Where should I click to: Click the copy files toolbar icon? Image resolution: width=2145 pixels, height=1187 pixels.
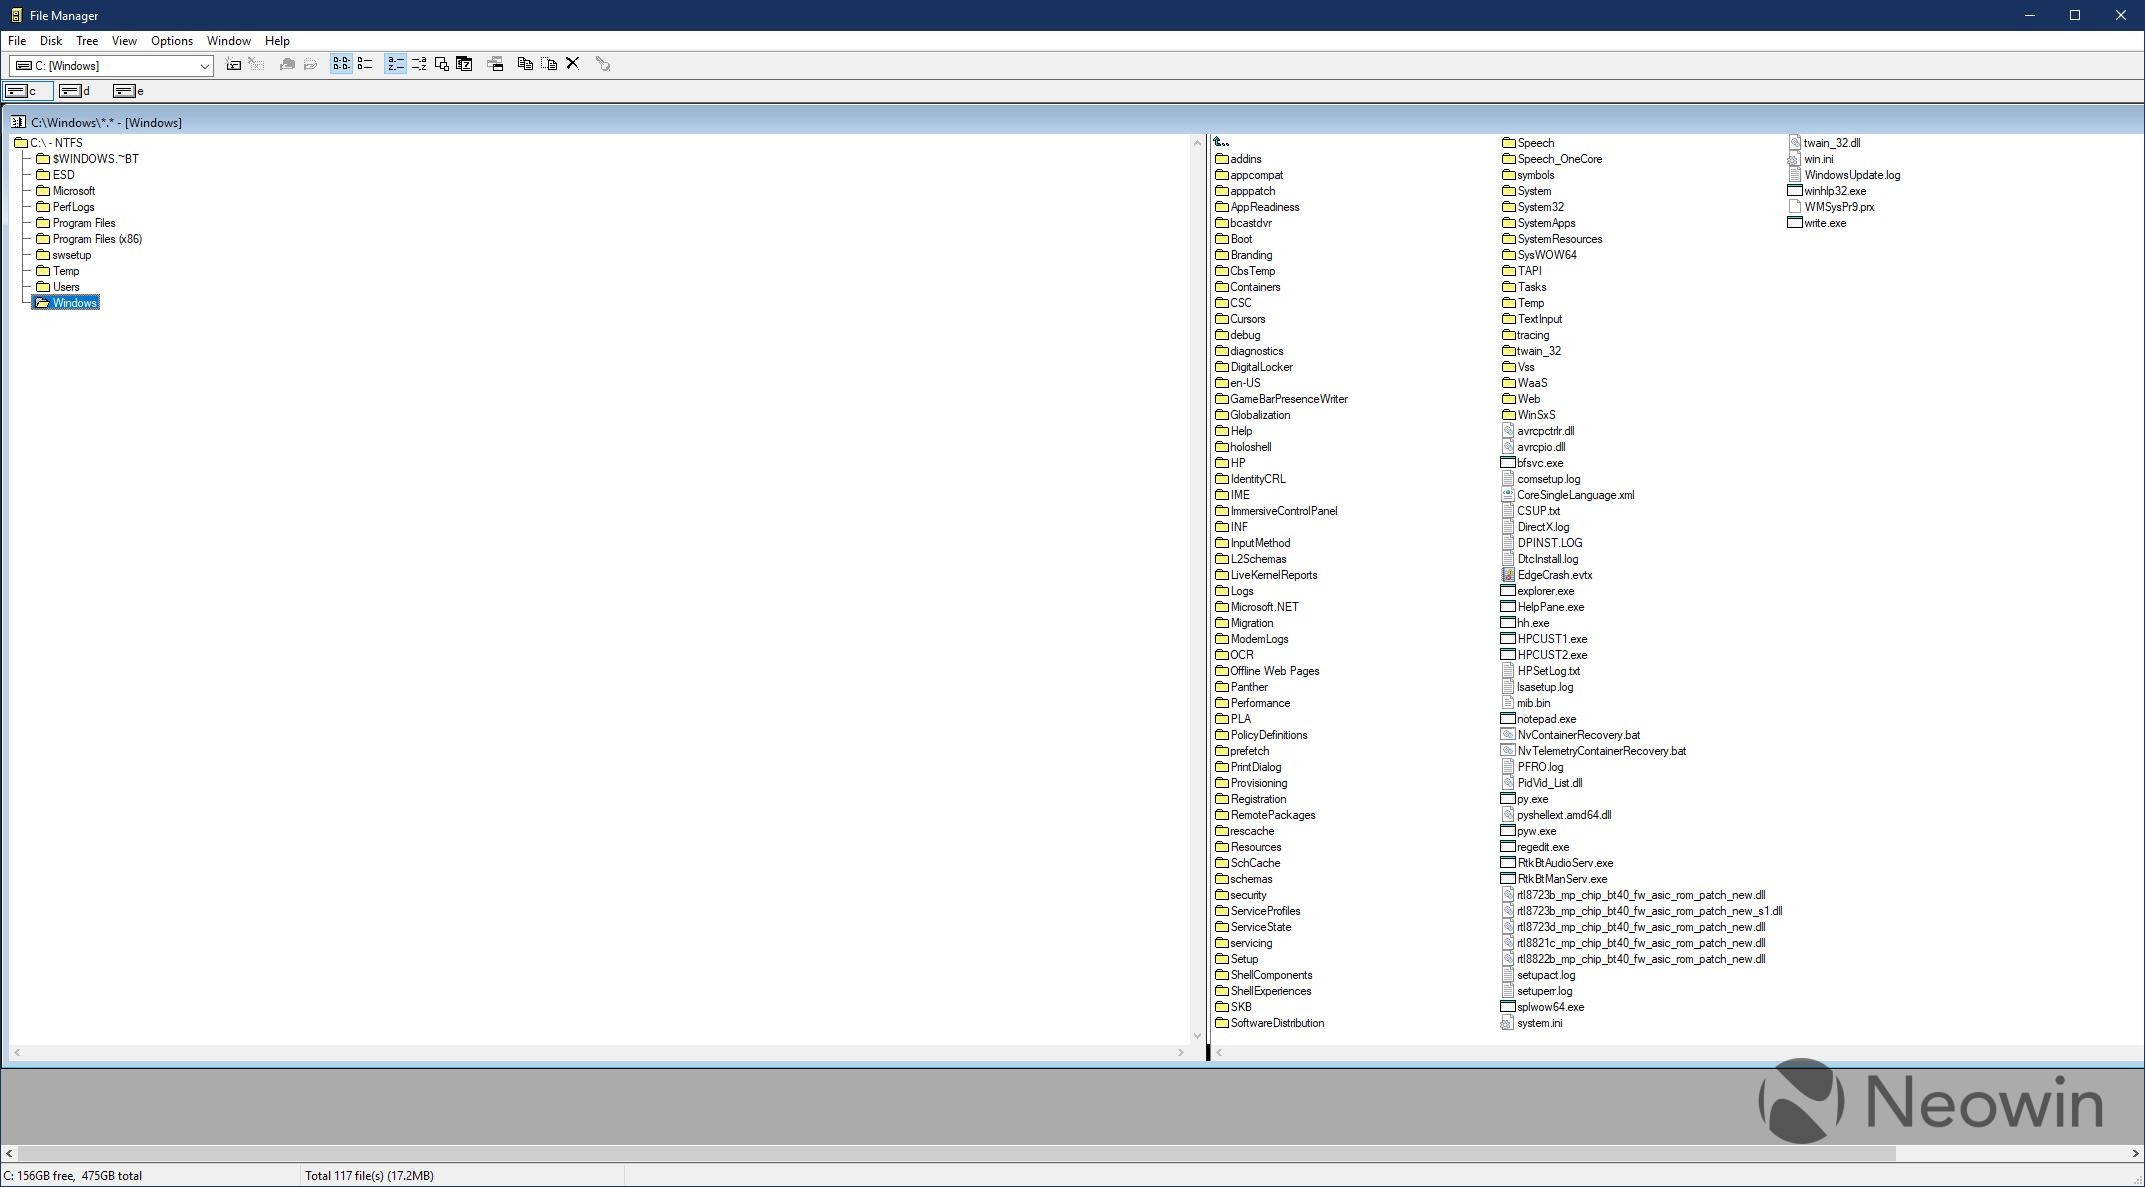525,64
